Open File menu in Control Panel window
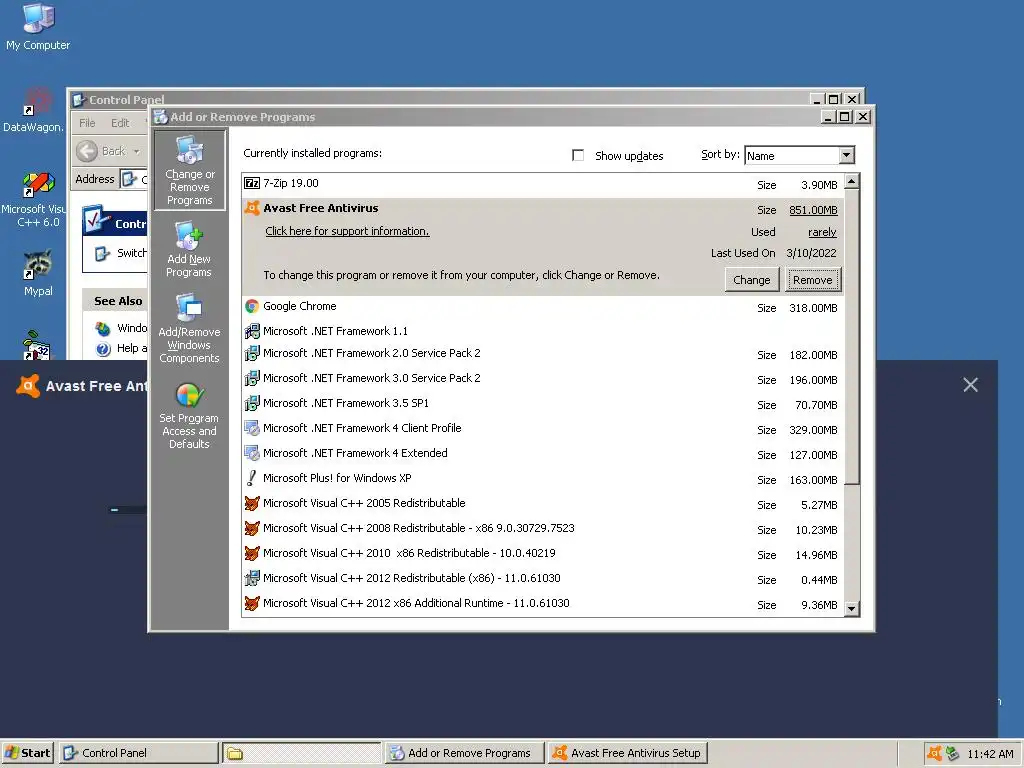This screenshot has width=1024, height=768. 87,123
